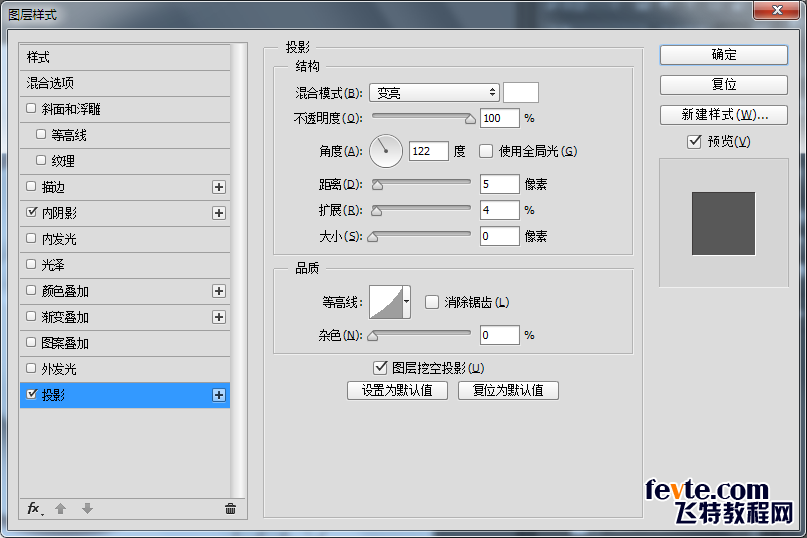Screen dimensions: 807x538
Task: Click the 距离 slider handle
Action: [377, 185]
